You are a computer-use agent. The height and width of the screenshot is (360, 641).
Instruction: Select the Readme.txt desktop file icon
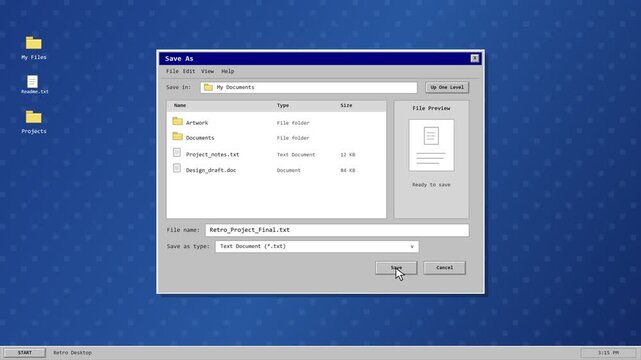click(33, 81)
